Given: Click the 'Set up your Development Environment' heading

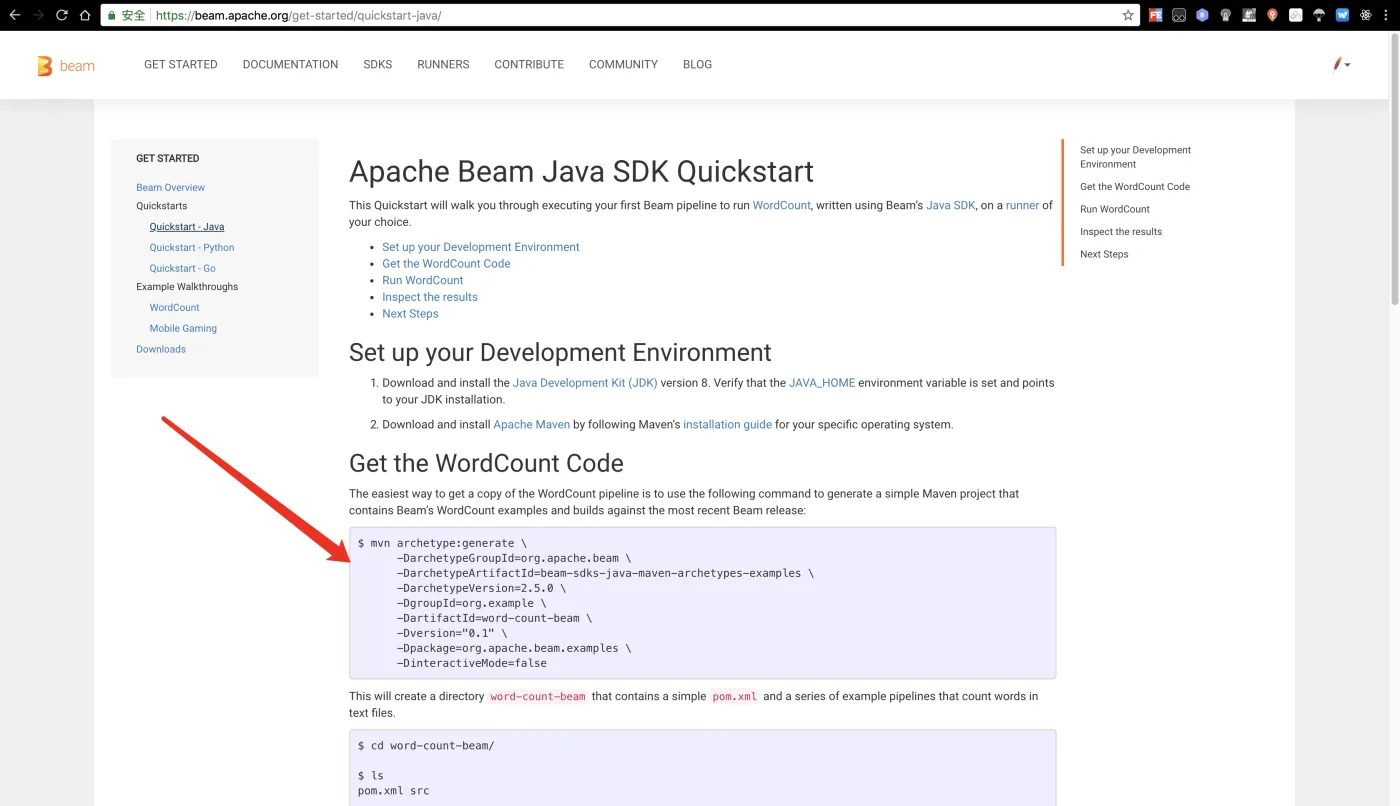Looking at the screenshot, I should (x=560, y=353).
